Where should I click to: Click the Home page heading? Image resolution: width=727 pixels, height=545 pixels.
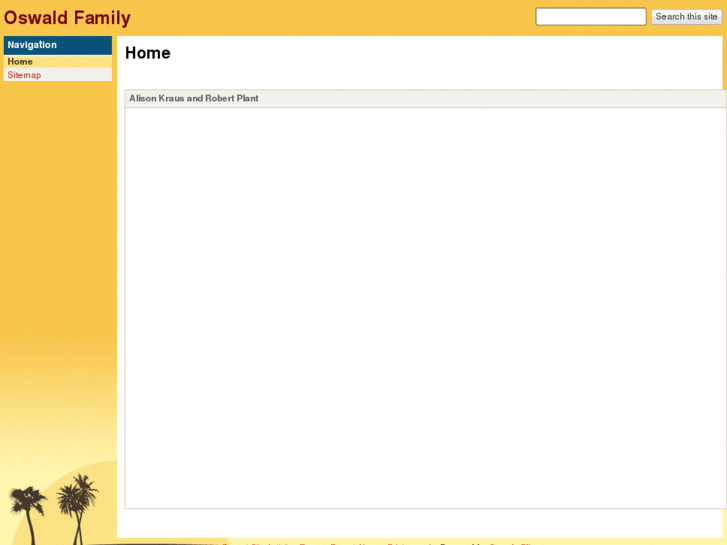pos(147,53)
